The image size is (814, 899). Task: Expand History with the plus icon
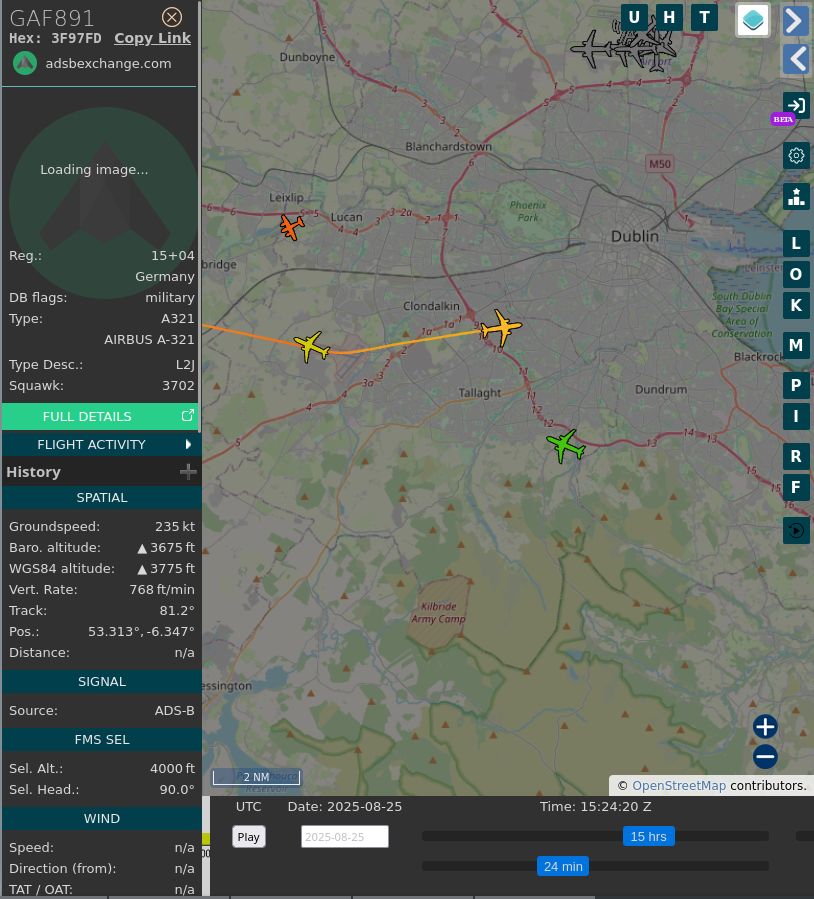(x=188, y=472)
